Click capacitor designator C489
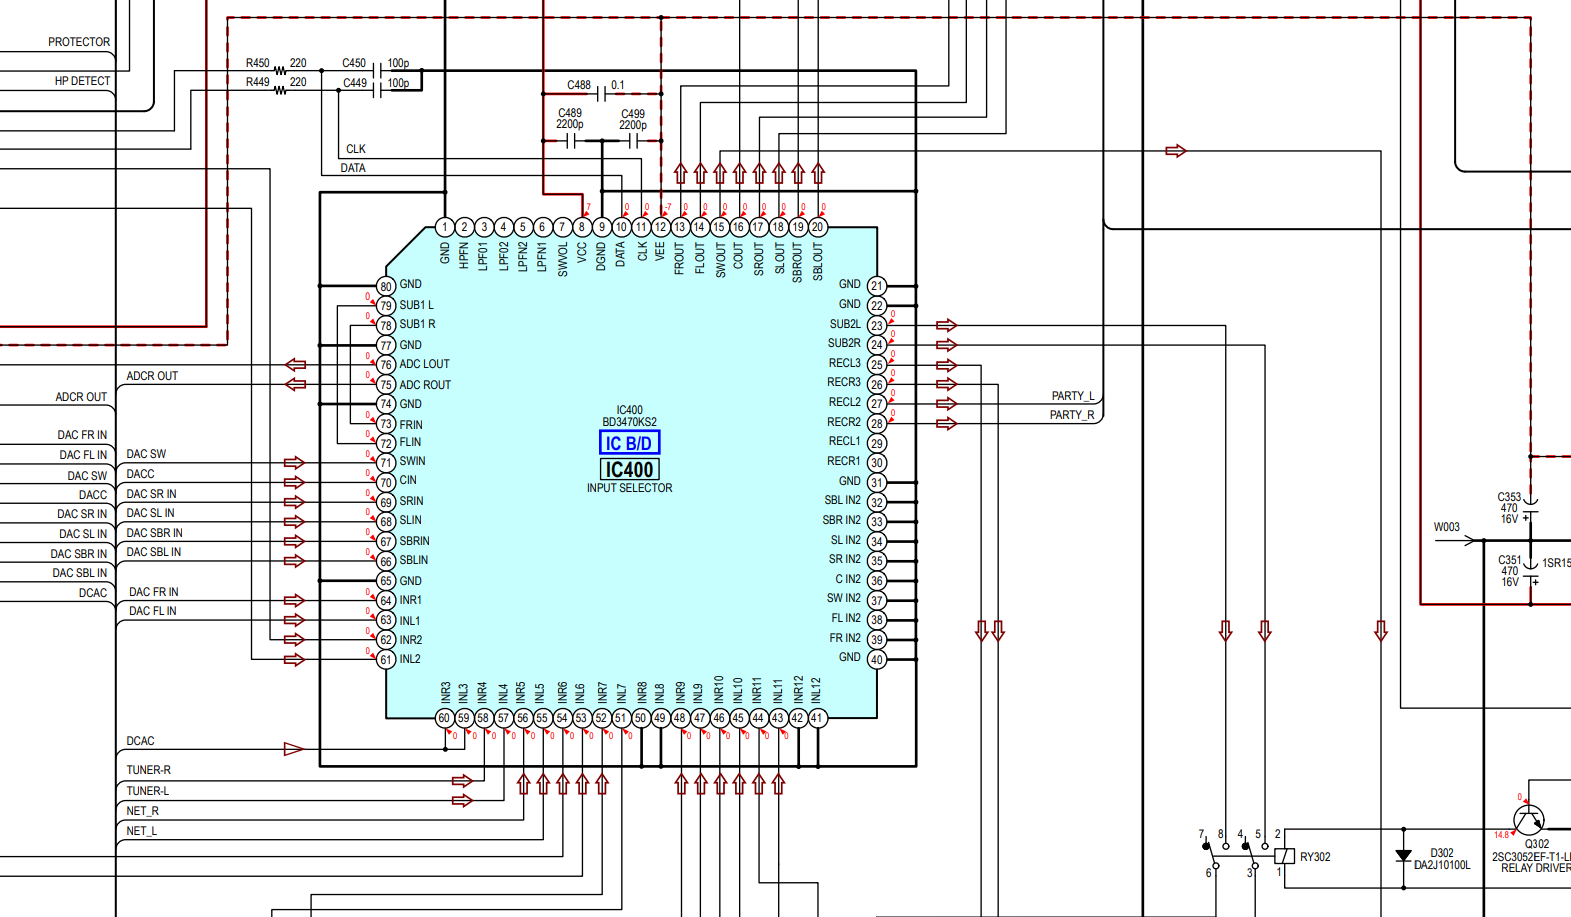The height and width of the screenshot is (917, 1571). point(570,113)
